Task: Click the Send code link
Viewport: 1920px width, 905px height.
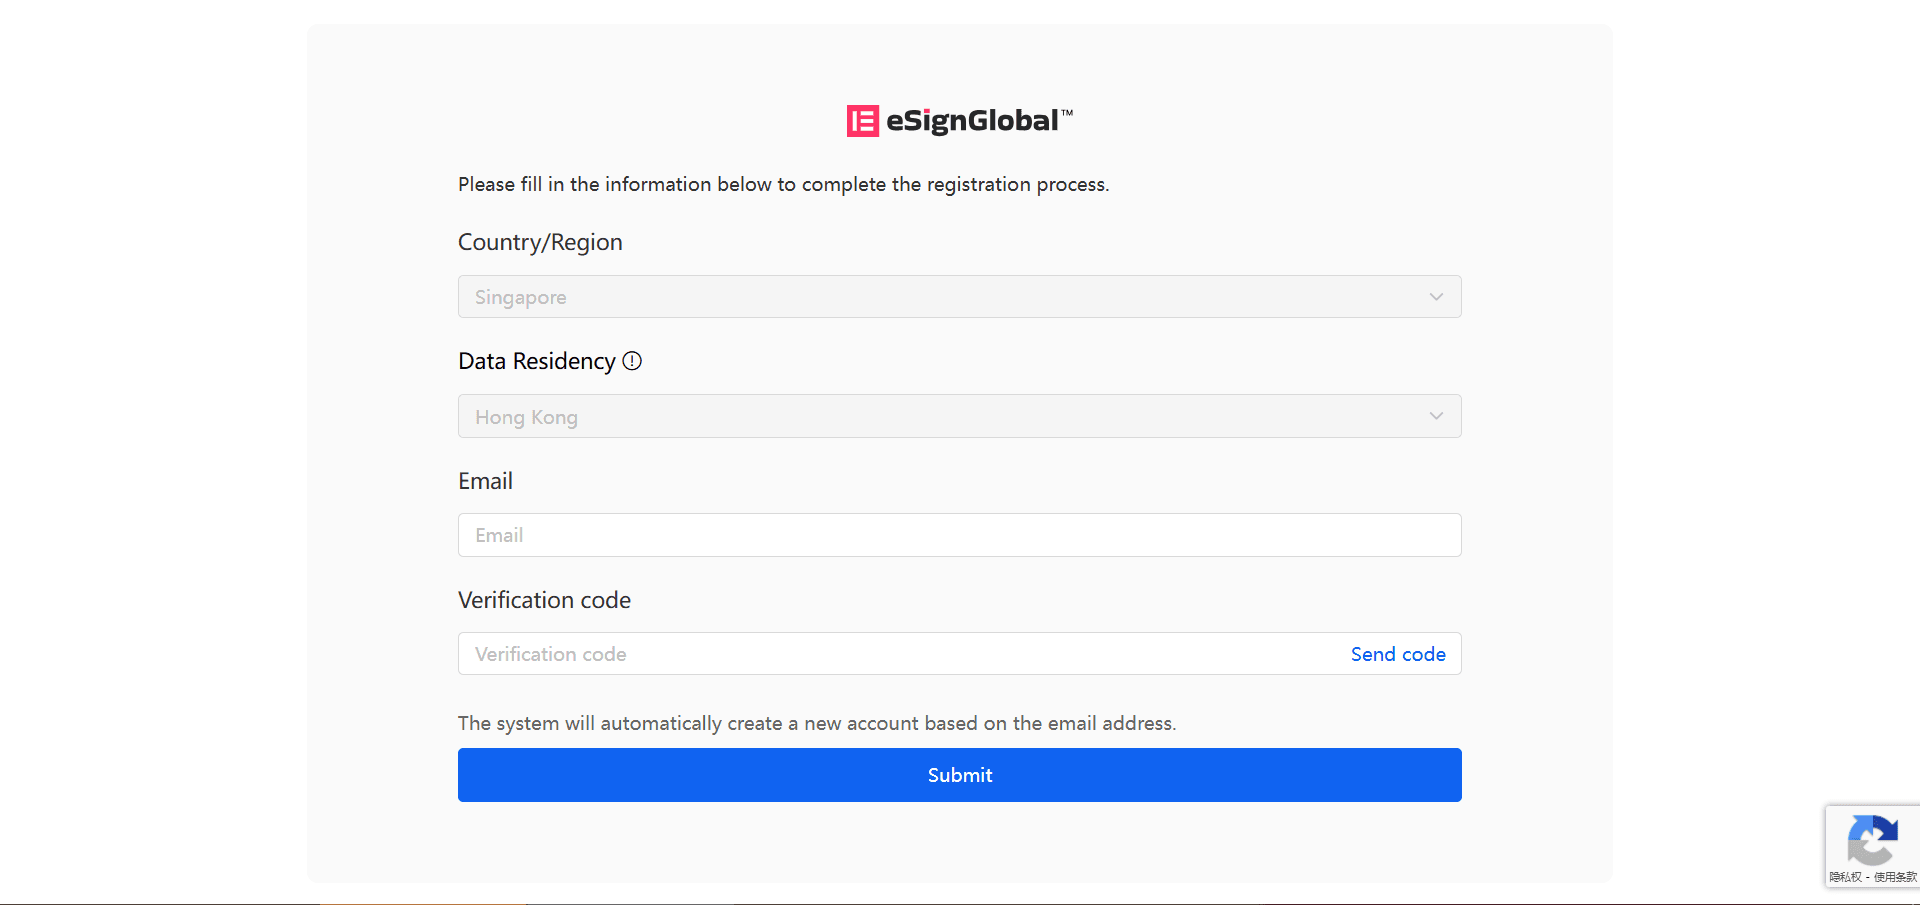Action: click(1398, 654)
